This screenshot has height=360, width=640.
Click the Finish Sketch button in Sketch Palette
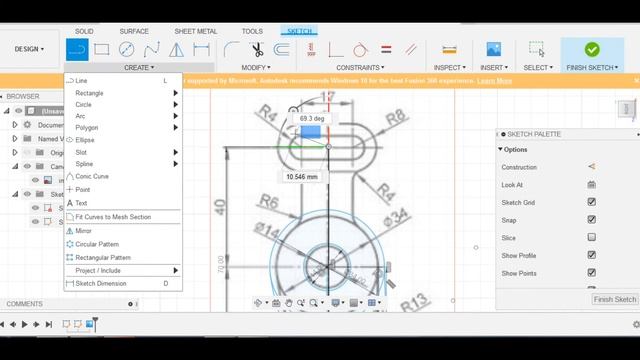click(x=615, y=299)
